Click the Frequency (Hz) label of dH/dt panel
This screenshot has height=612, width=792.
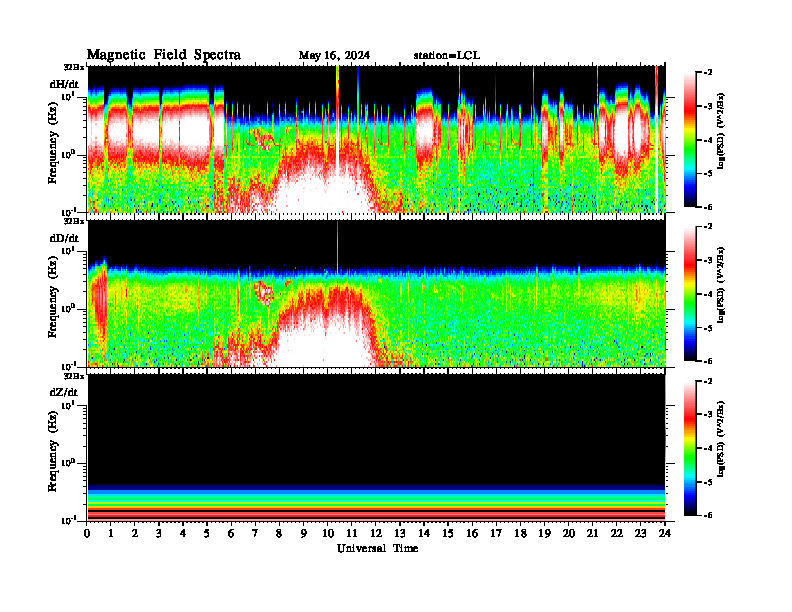53,145
